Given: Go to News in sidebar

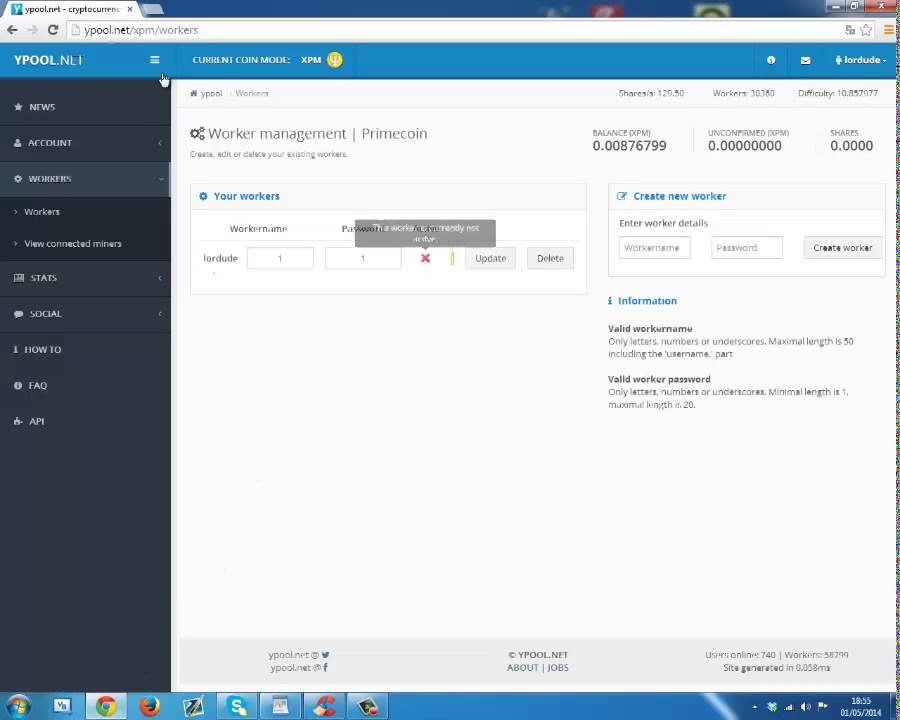Looking at the screenshot, I should pos(85,107).
